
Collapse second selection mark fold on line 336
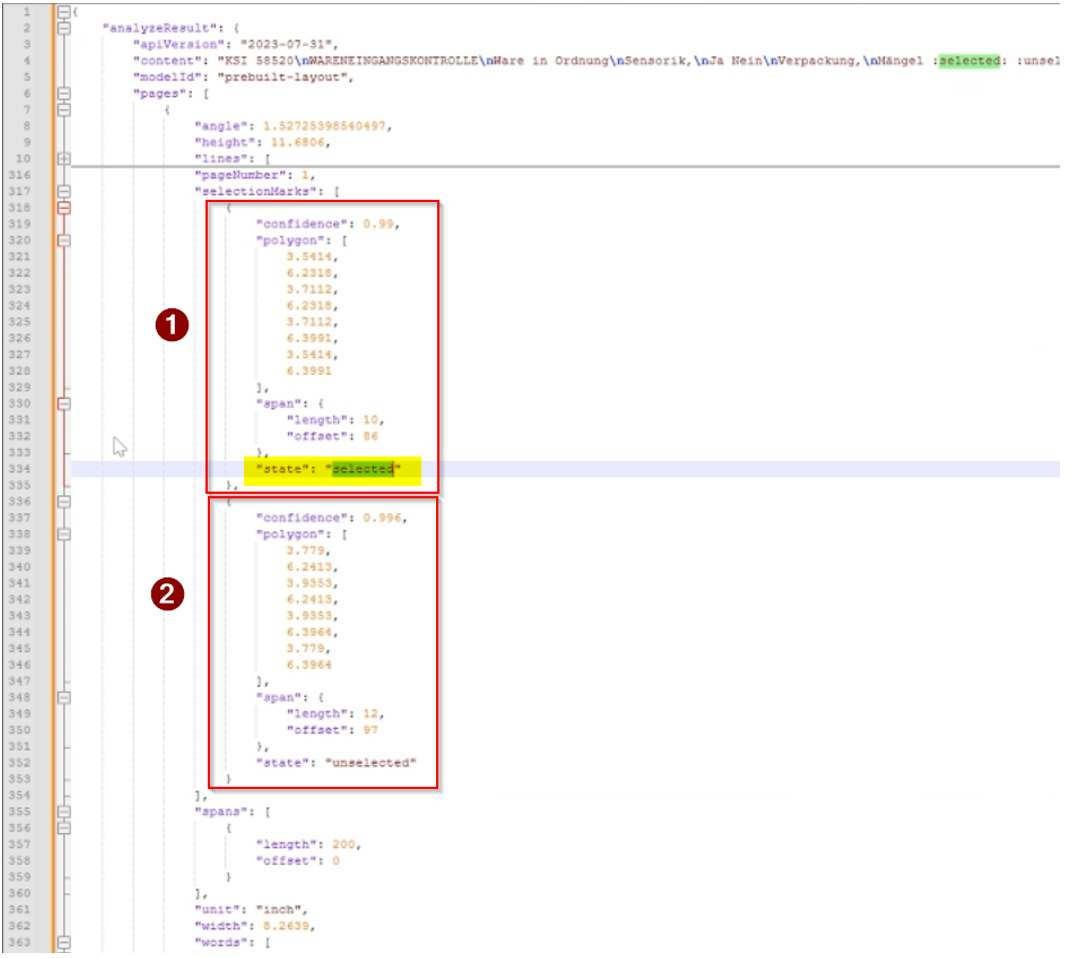[64, 501]
